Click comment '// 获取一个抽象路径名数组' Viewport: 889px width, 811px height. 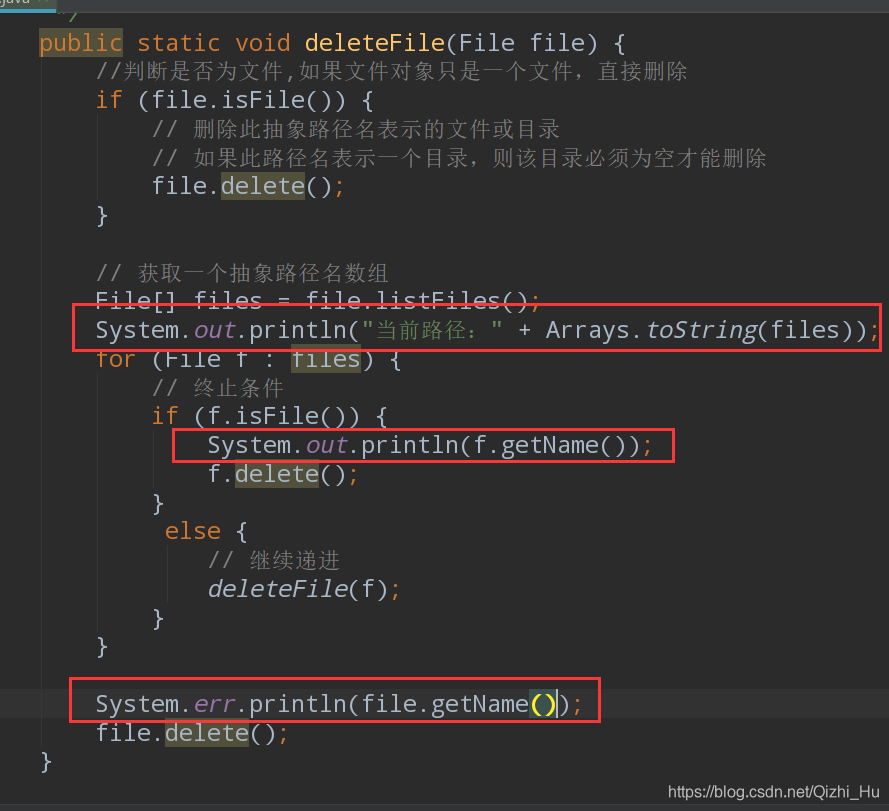[x=242, y=273]
